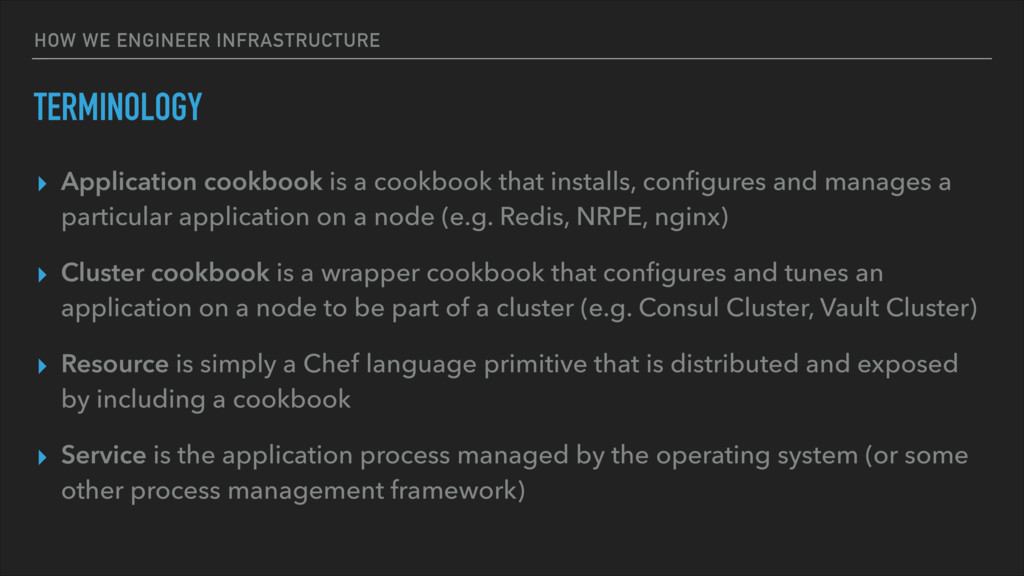Click the text other process management framework
Viewport: 1024px width, 576px height.
coord(289,491)
